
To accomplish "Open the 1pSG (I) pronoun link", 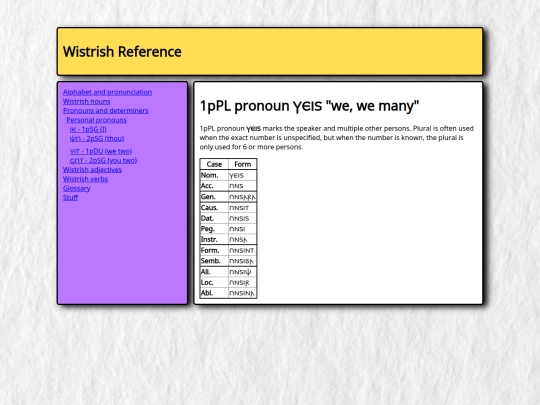I will [88, 129].
